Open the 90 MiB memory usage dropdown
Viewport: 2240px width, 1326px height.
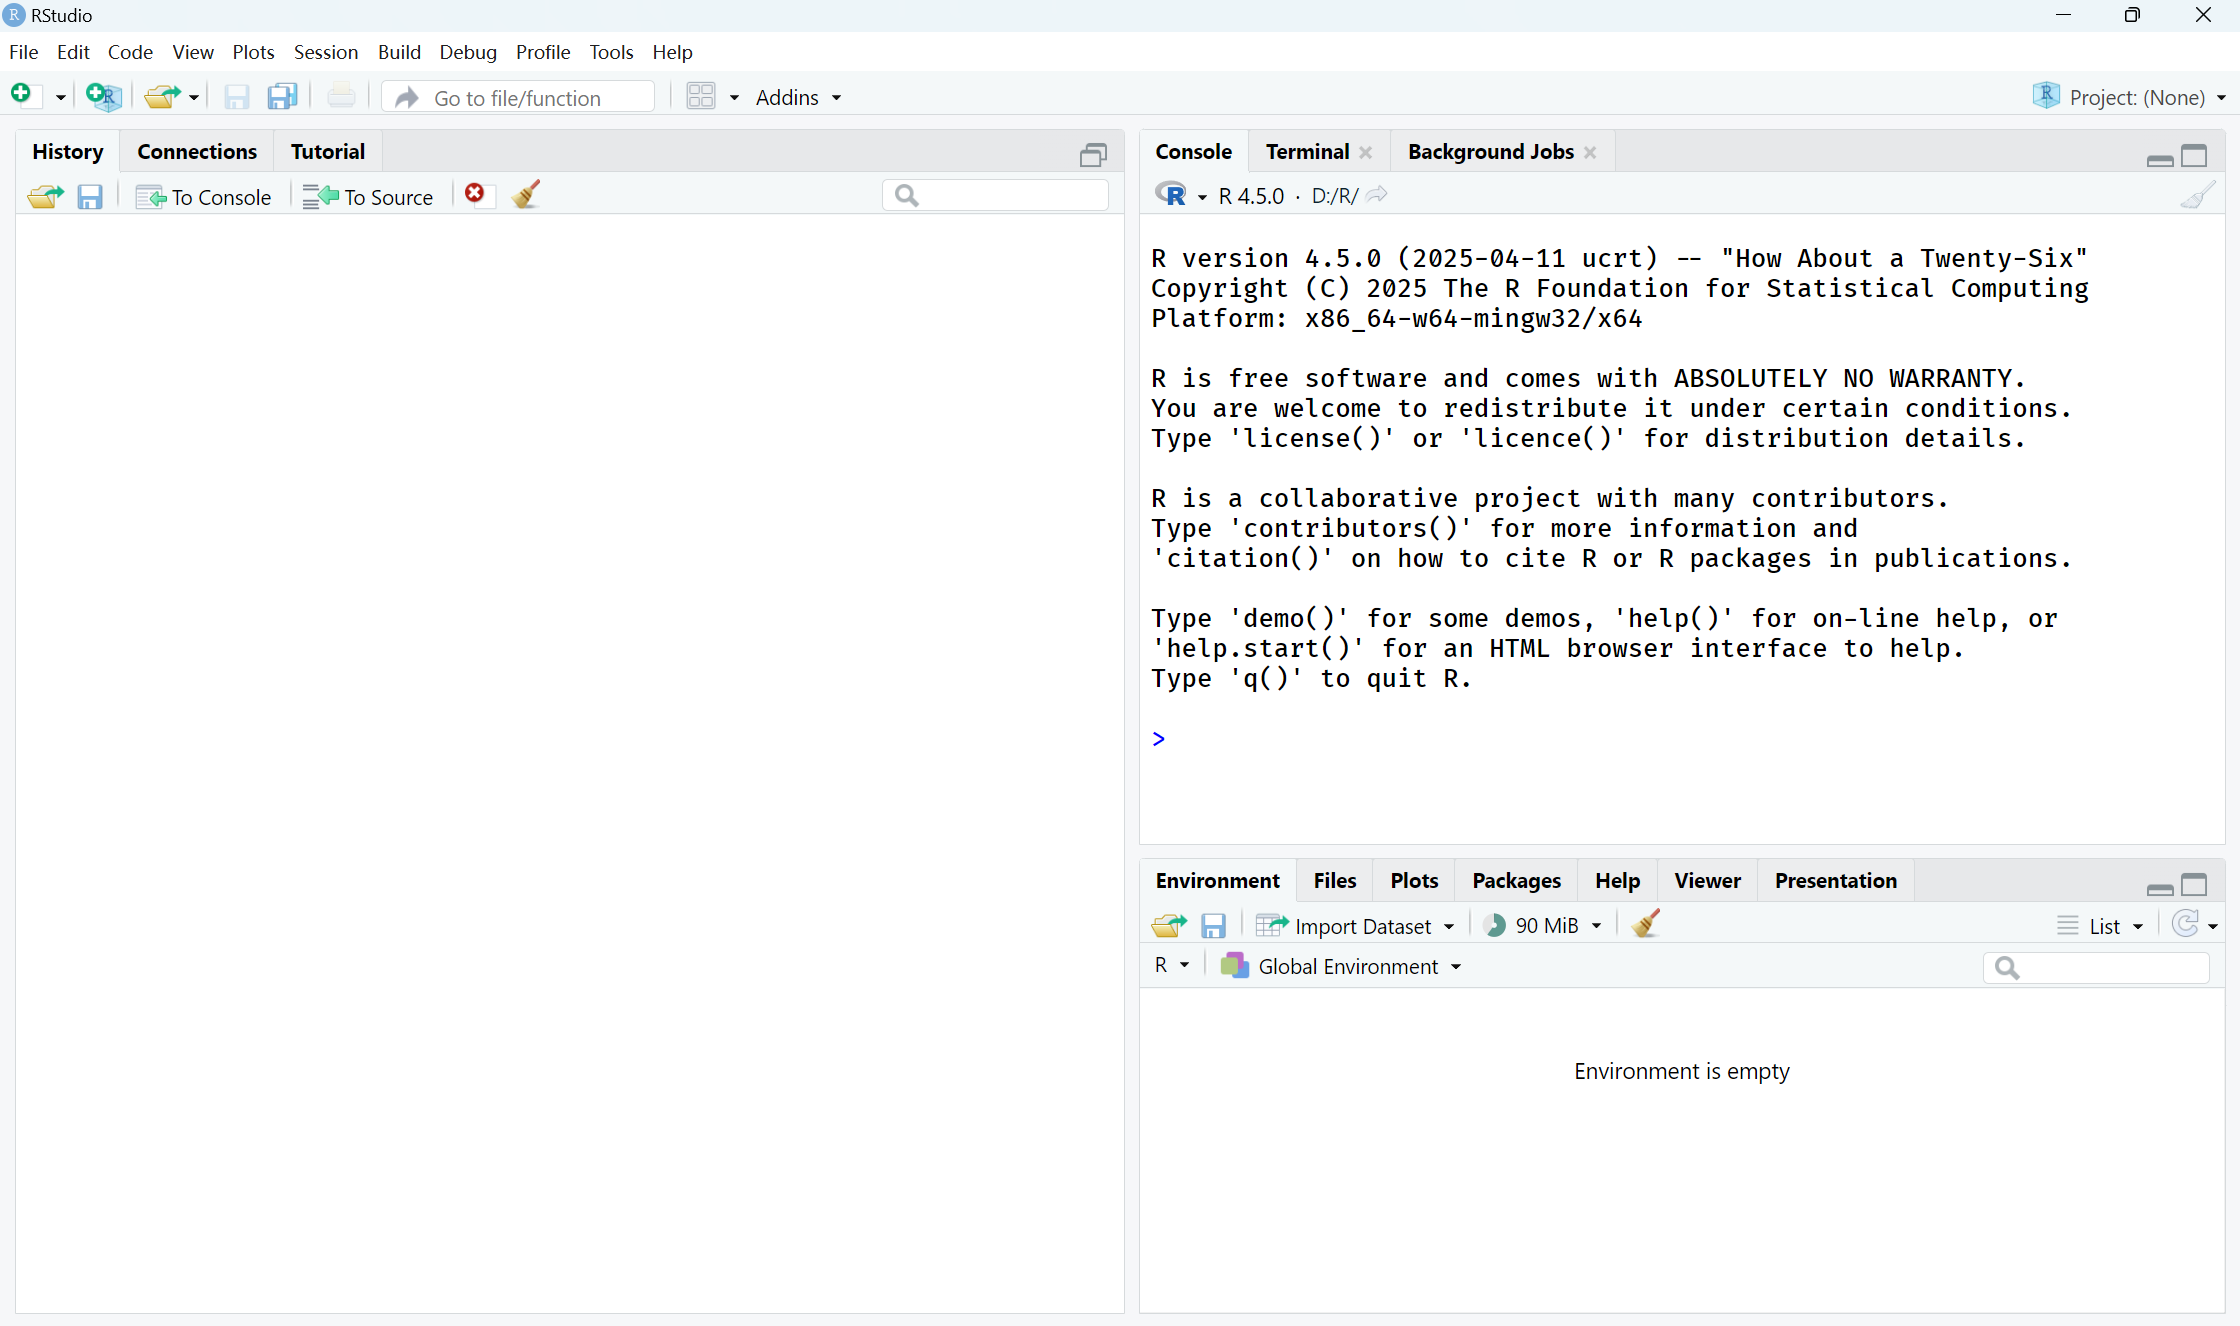pos(1543,926)
